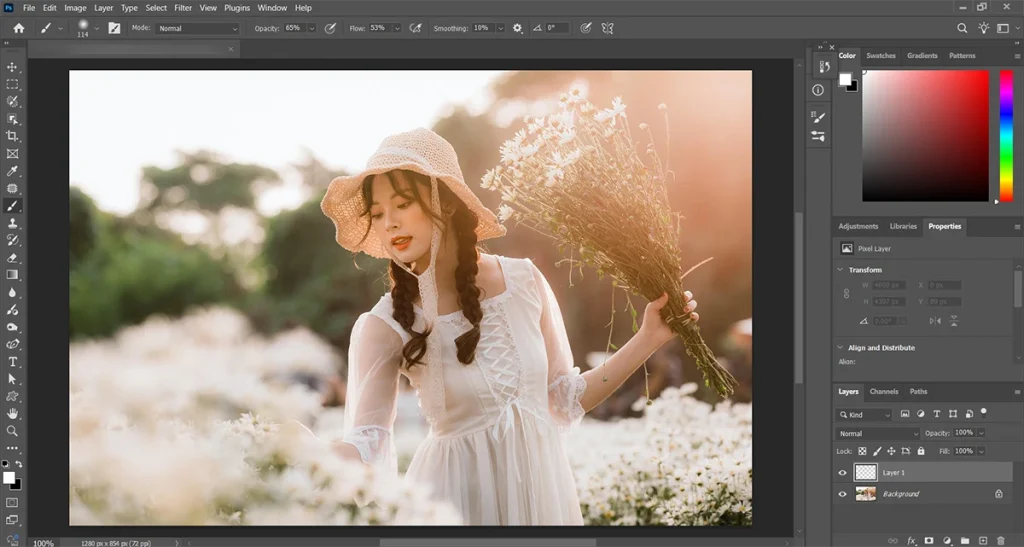This screenshot has width=1024, height=547.
Task: Click the hue spectrum slider strip
Action: coord(1006,135)
